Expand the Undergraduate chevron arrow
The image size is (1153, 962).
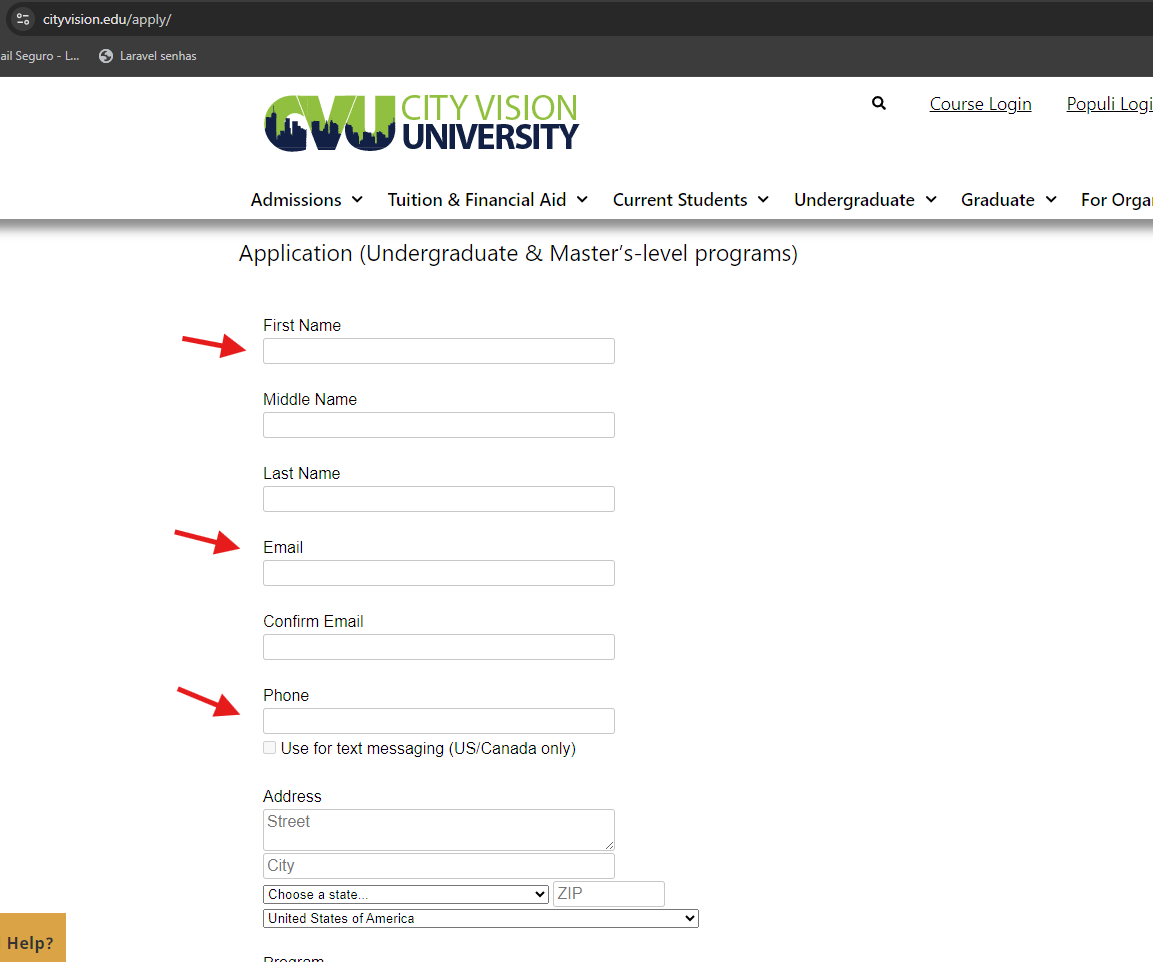931,199
